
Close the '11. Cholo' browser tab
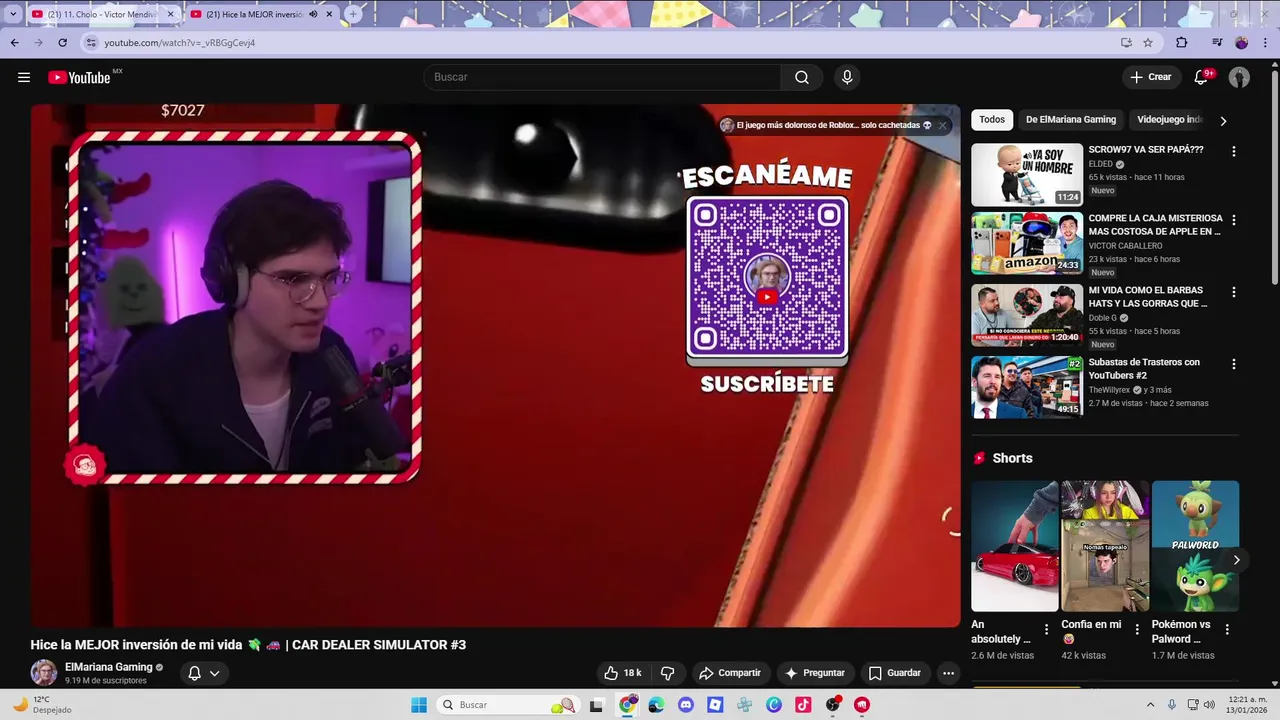coord(170,14)
